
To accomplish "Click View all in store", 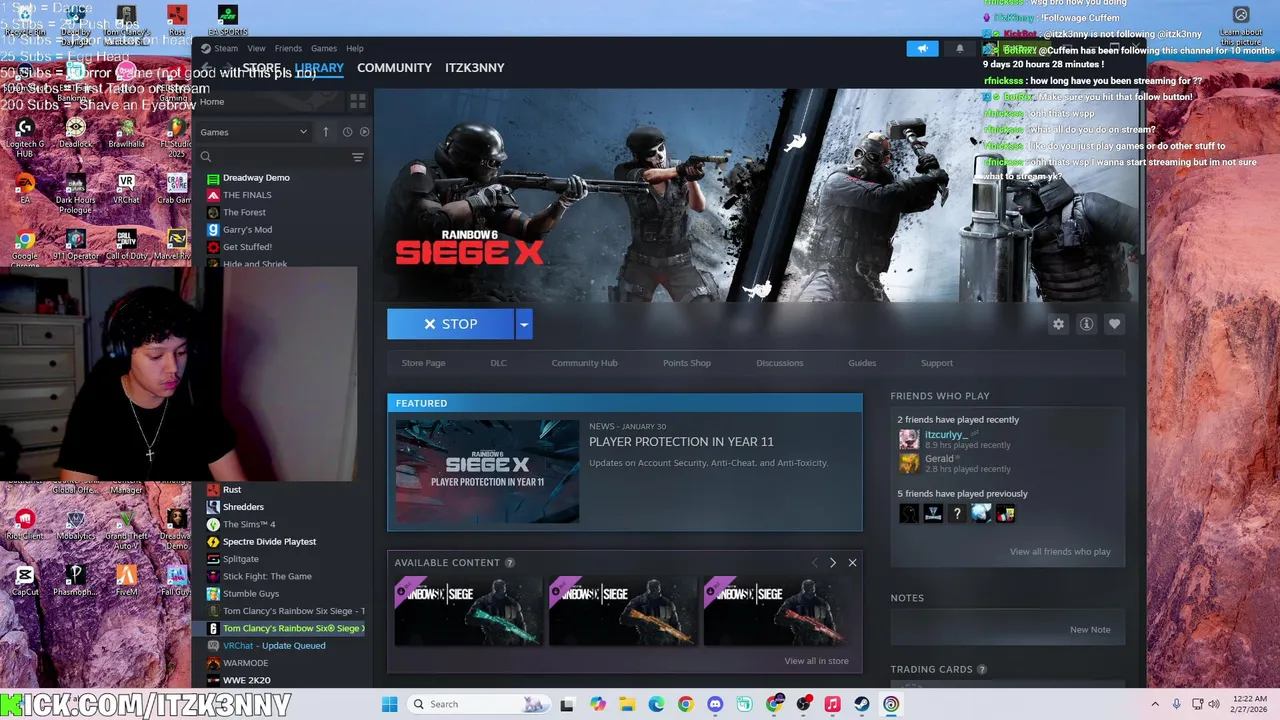I will click(x=816, y=661).
